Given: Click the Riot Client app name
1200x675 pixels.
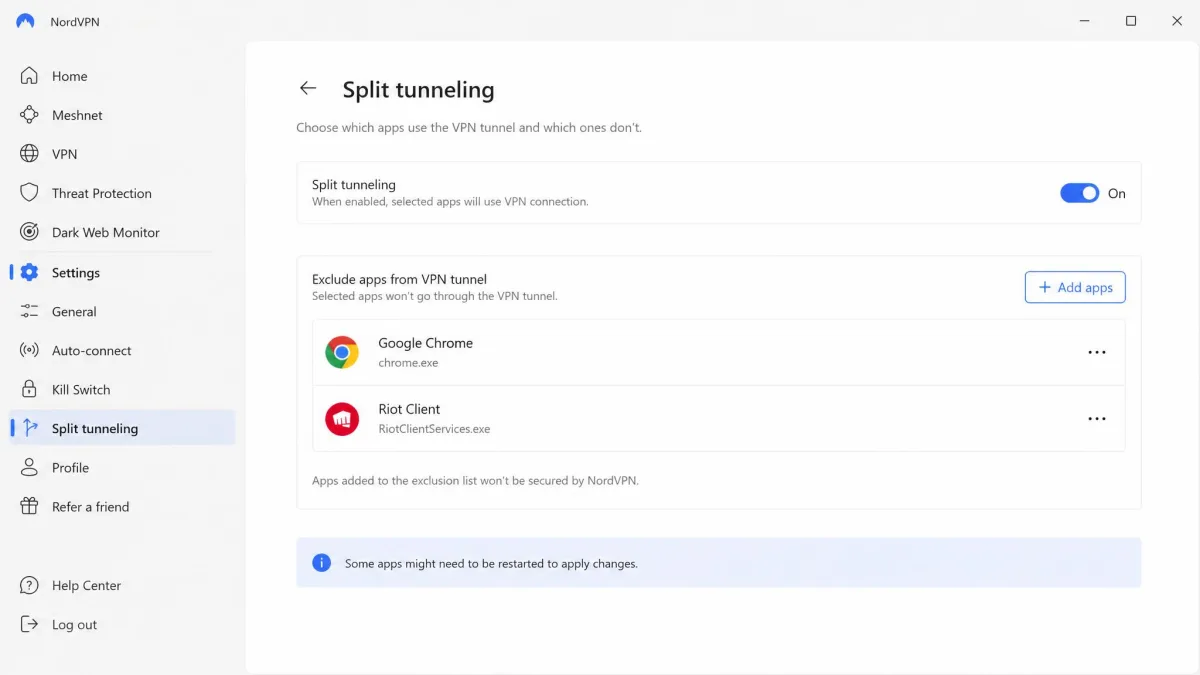Looking at the screenshot, I should 409,409.
